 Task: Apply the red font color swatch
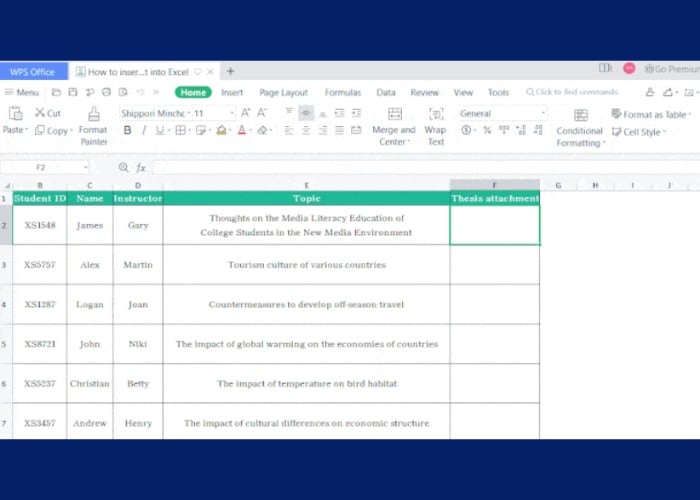(x=242, y=130)
